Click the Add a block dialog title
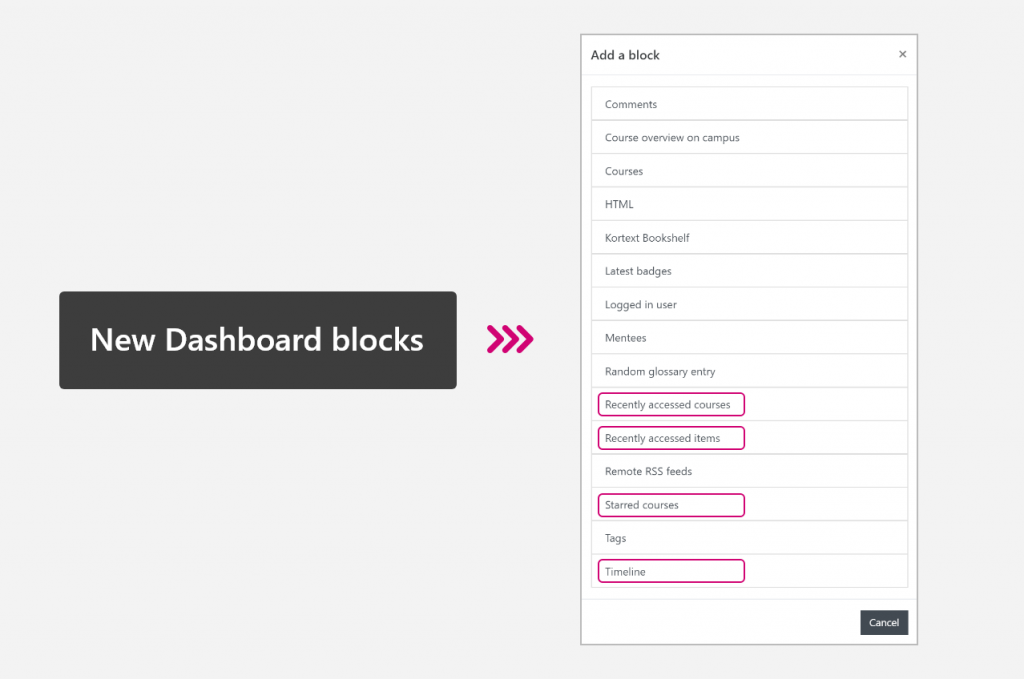 point(624,55)
